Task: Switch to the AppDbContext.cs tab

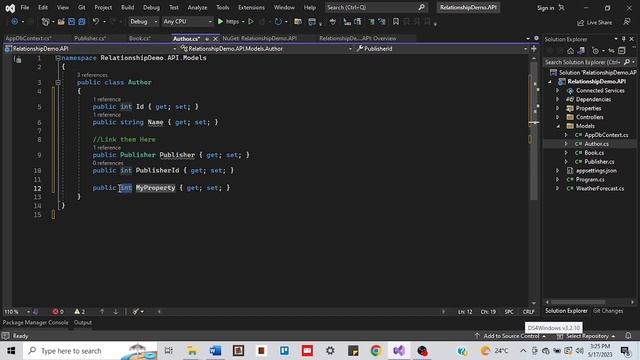Action: [x=28, y=38]
